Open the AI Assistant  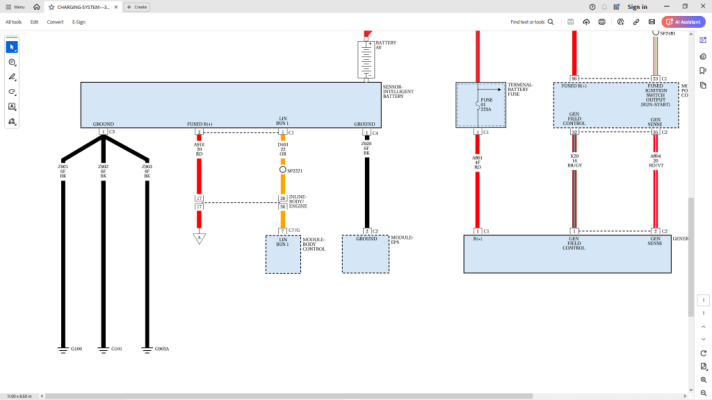[x=683, y=22]
